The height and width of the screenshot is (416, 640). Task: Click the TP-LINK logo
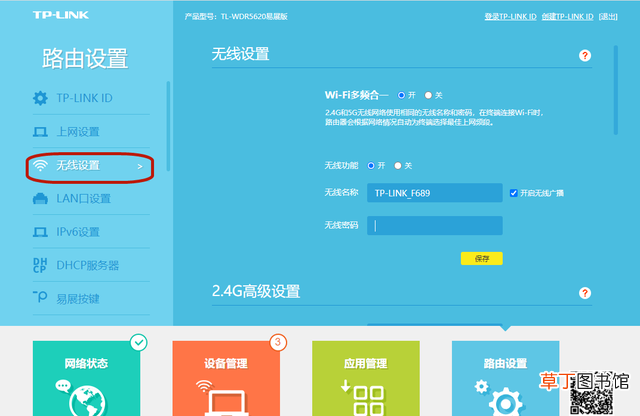[61, 15]
